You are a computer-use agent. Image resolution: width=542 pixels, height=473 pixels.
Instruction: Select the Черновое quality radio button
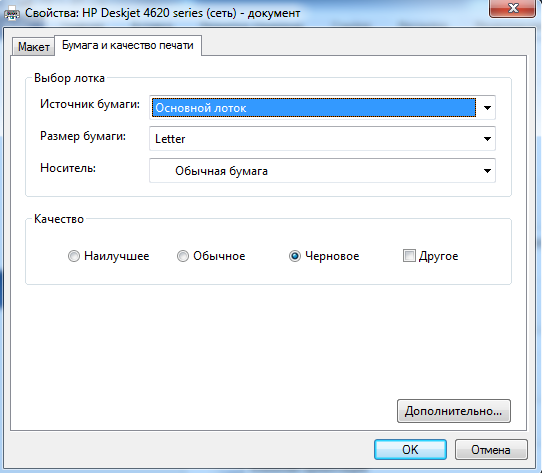295,256
